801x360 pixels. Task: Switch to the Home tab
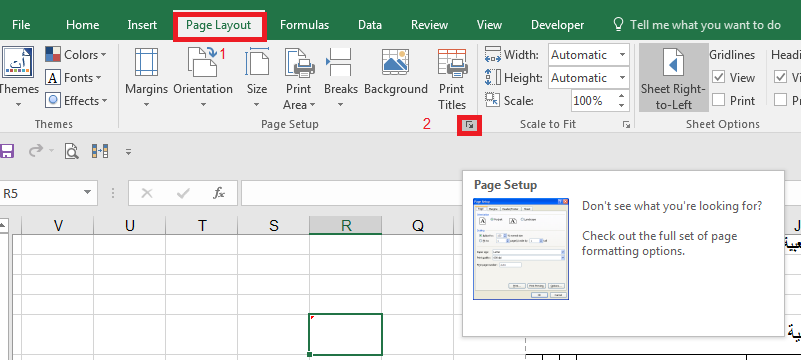pyautogui.click(x=82, y=25)
